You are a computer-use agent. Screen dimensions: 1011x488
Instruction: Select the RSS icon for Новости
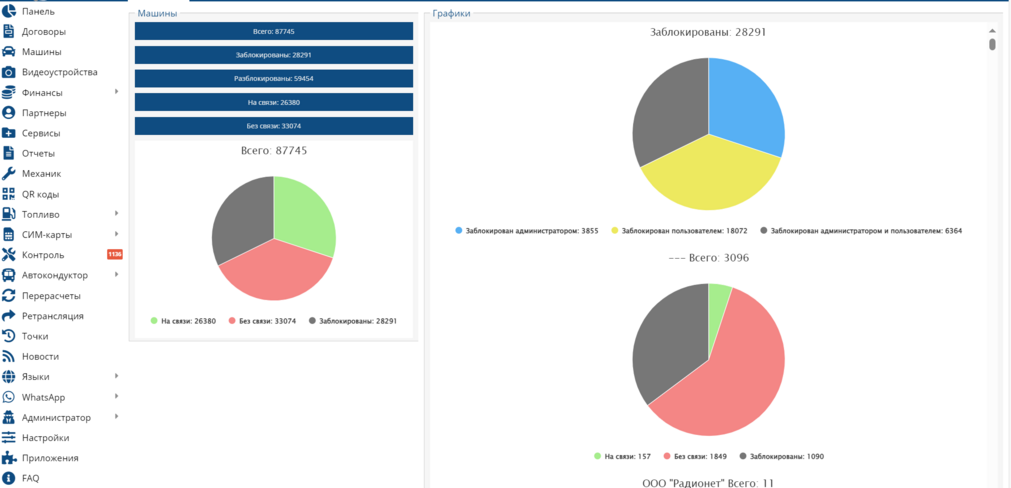point(8,356)
